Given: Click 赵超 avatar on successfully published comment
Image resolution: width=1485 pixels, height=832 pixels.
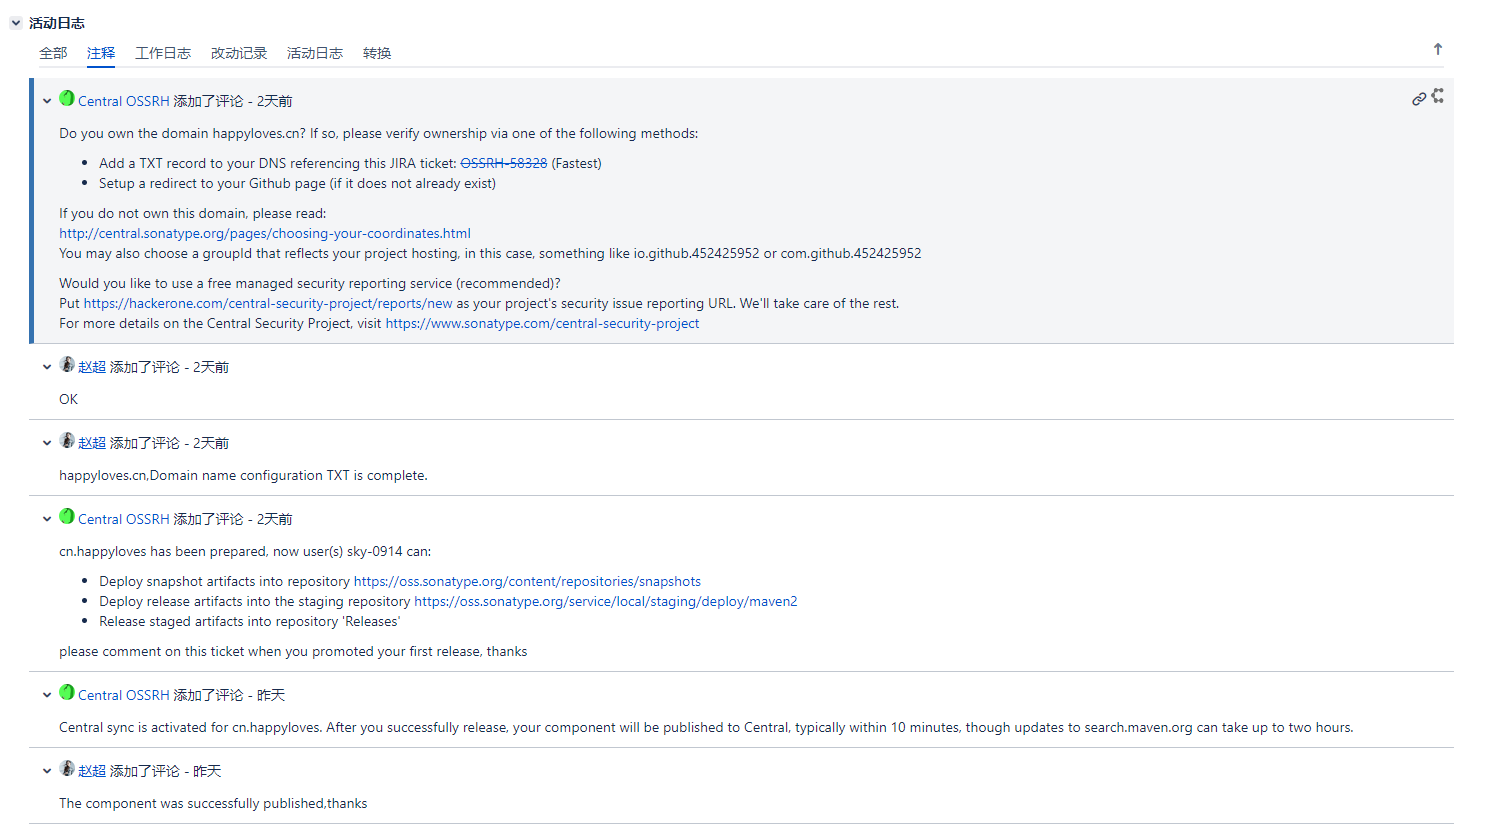Looking at the screenshot, I should click(67, 768).
